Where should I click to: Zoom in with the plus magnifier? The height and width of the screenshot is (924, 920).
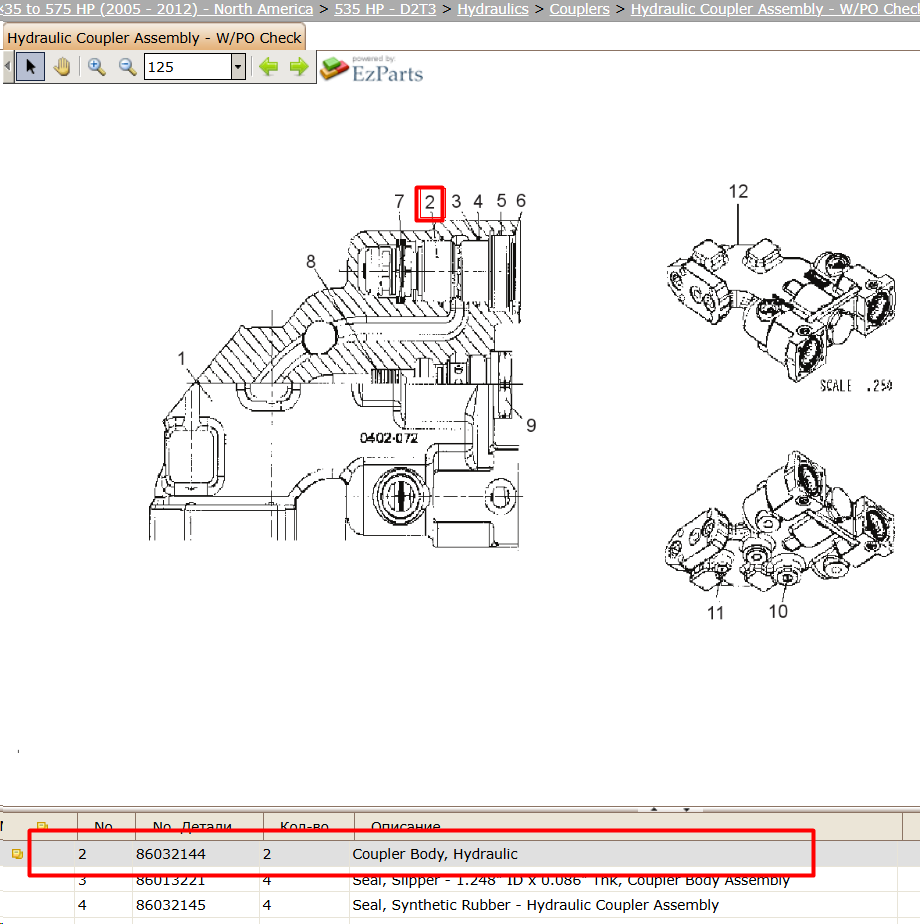(97, 67)
